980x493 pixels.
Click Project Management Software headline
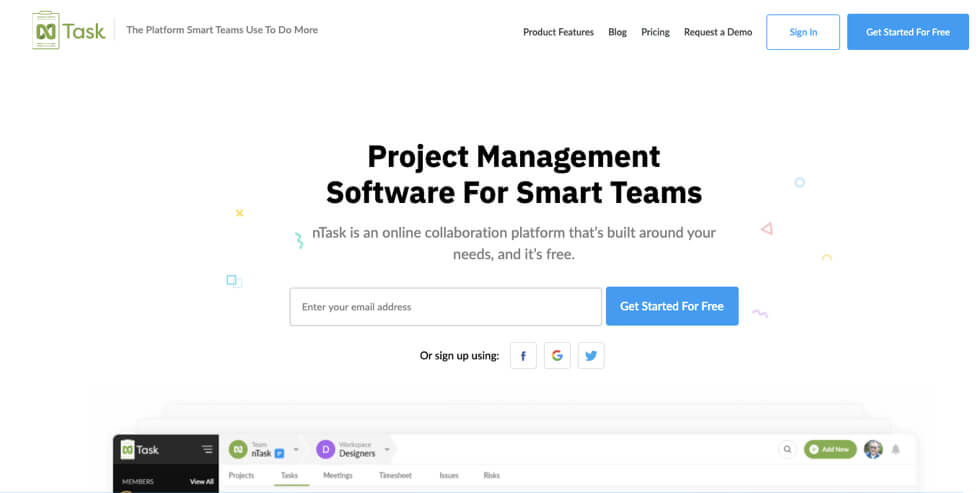[x=514, y=174]
